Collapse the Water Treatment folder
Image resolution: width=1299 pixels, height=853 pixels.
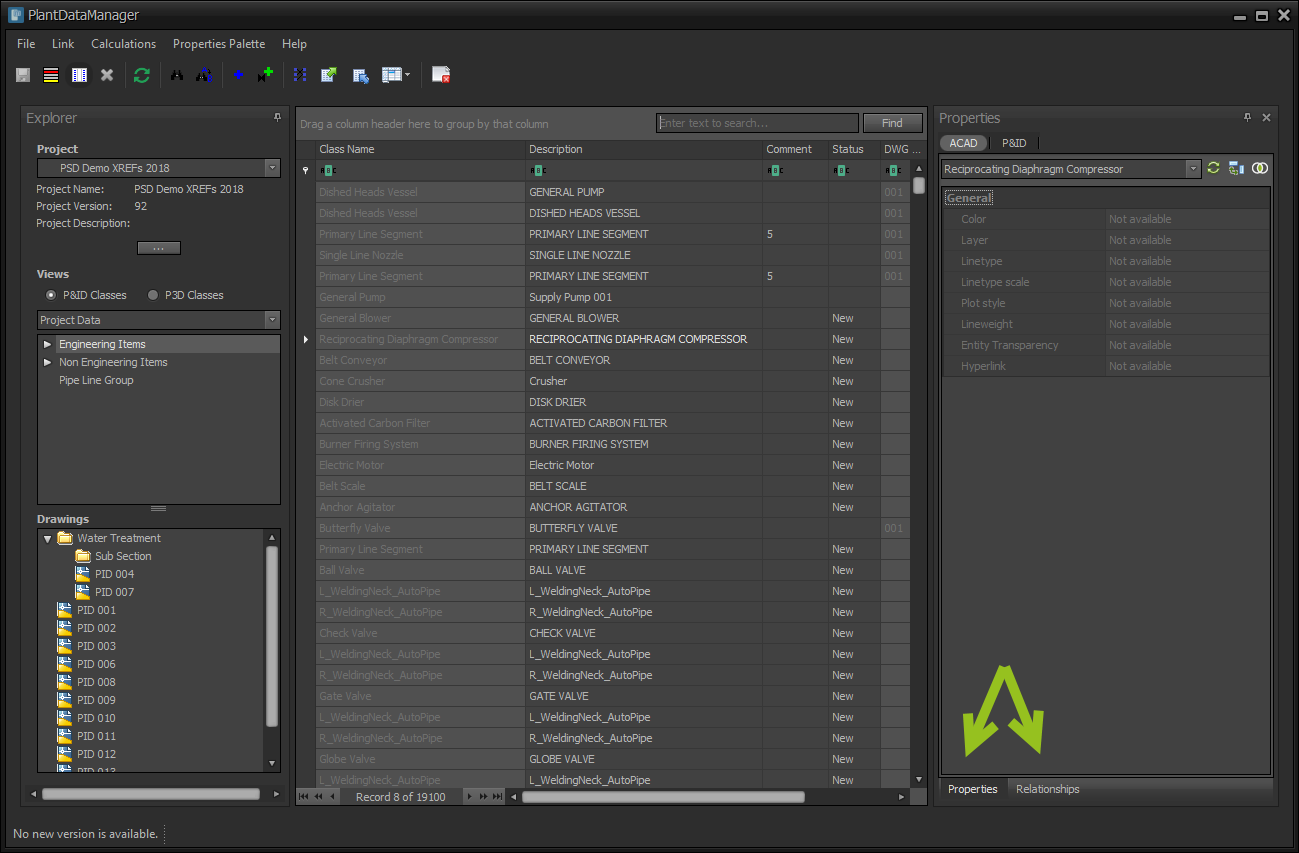[x=47, y=538]
